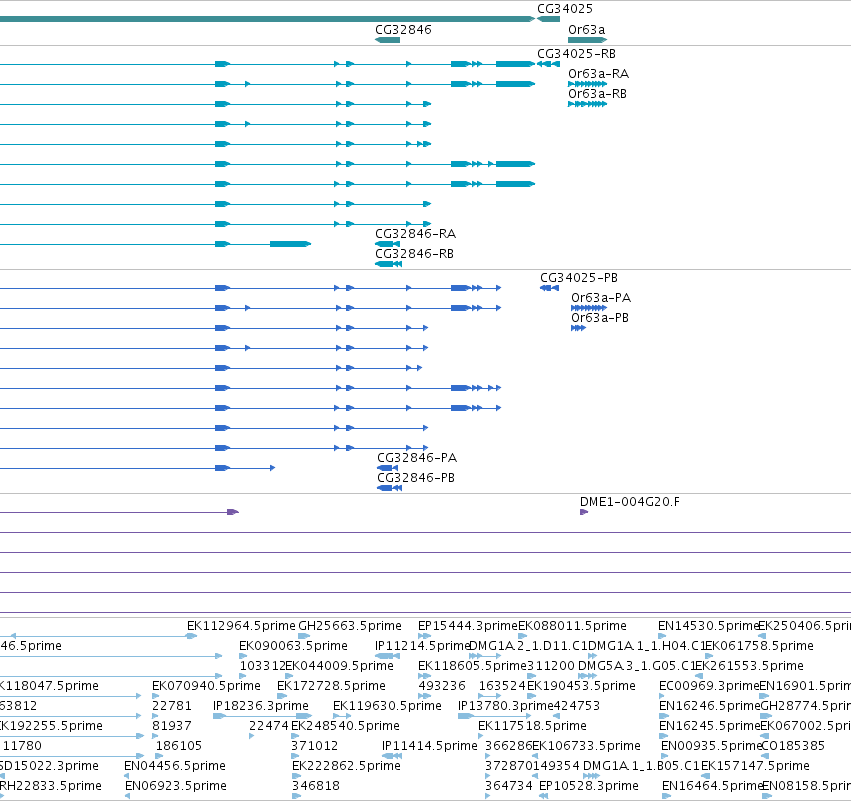Click the CG32846-PA protein label
The width and height of the screenshot is (851, 801).
pos(417,458)
